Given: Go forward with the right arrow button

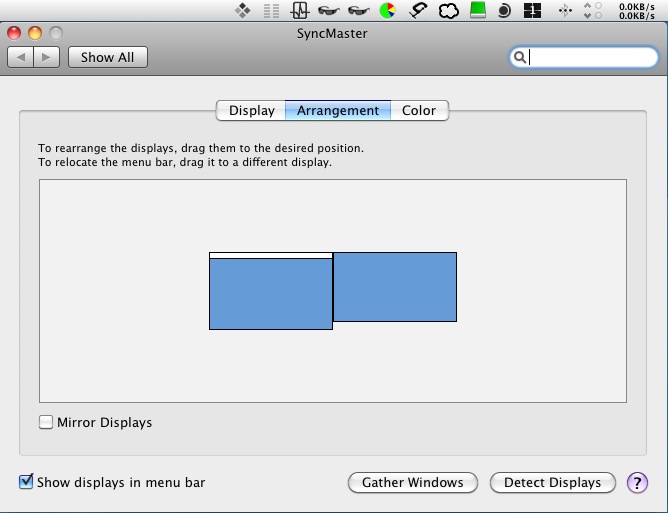Looking at the screenshot, I should (46, 57).
